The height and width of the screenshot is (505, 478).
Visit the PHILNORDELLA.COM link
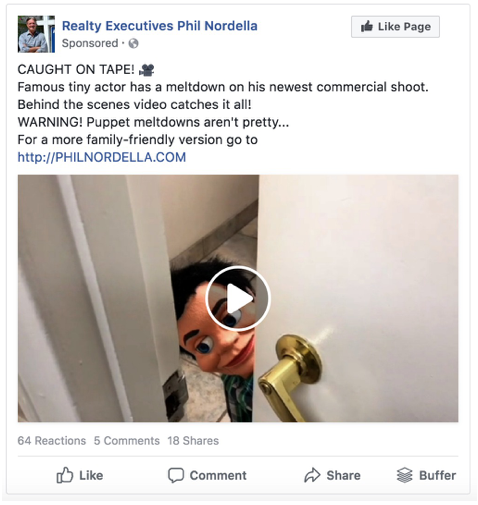coord(102,157)
